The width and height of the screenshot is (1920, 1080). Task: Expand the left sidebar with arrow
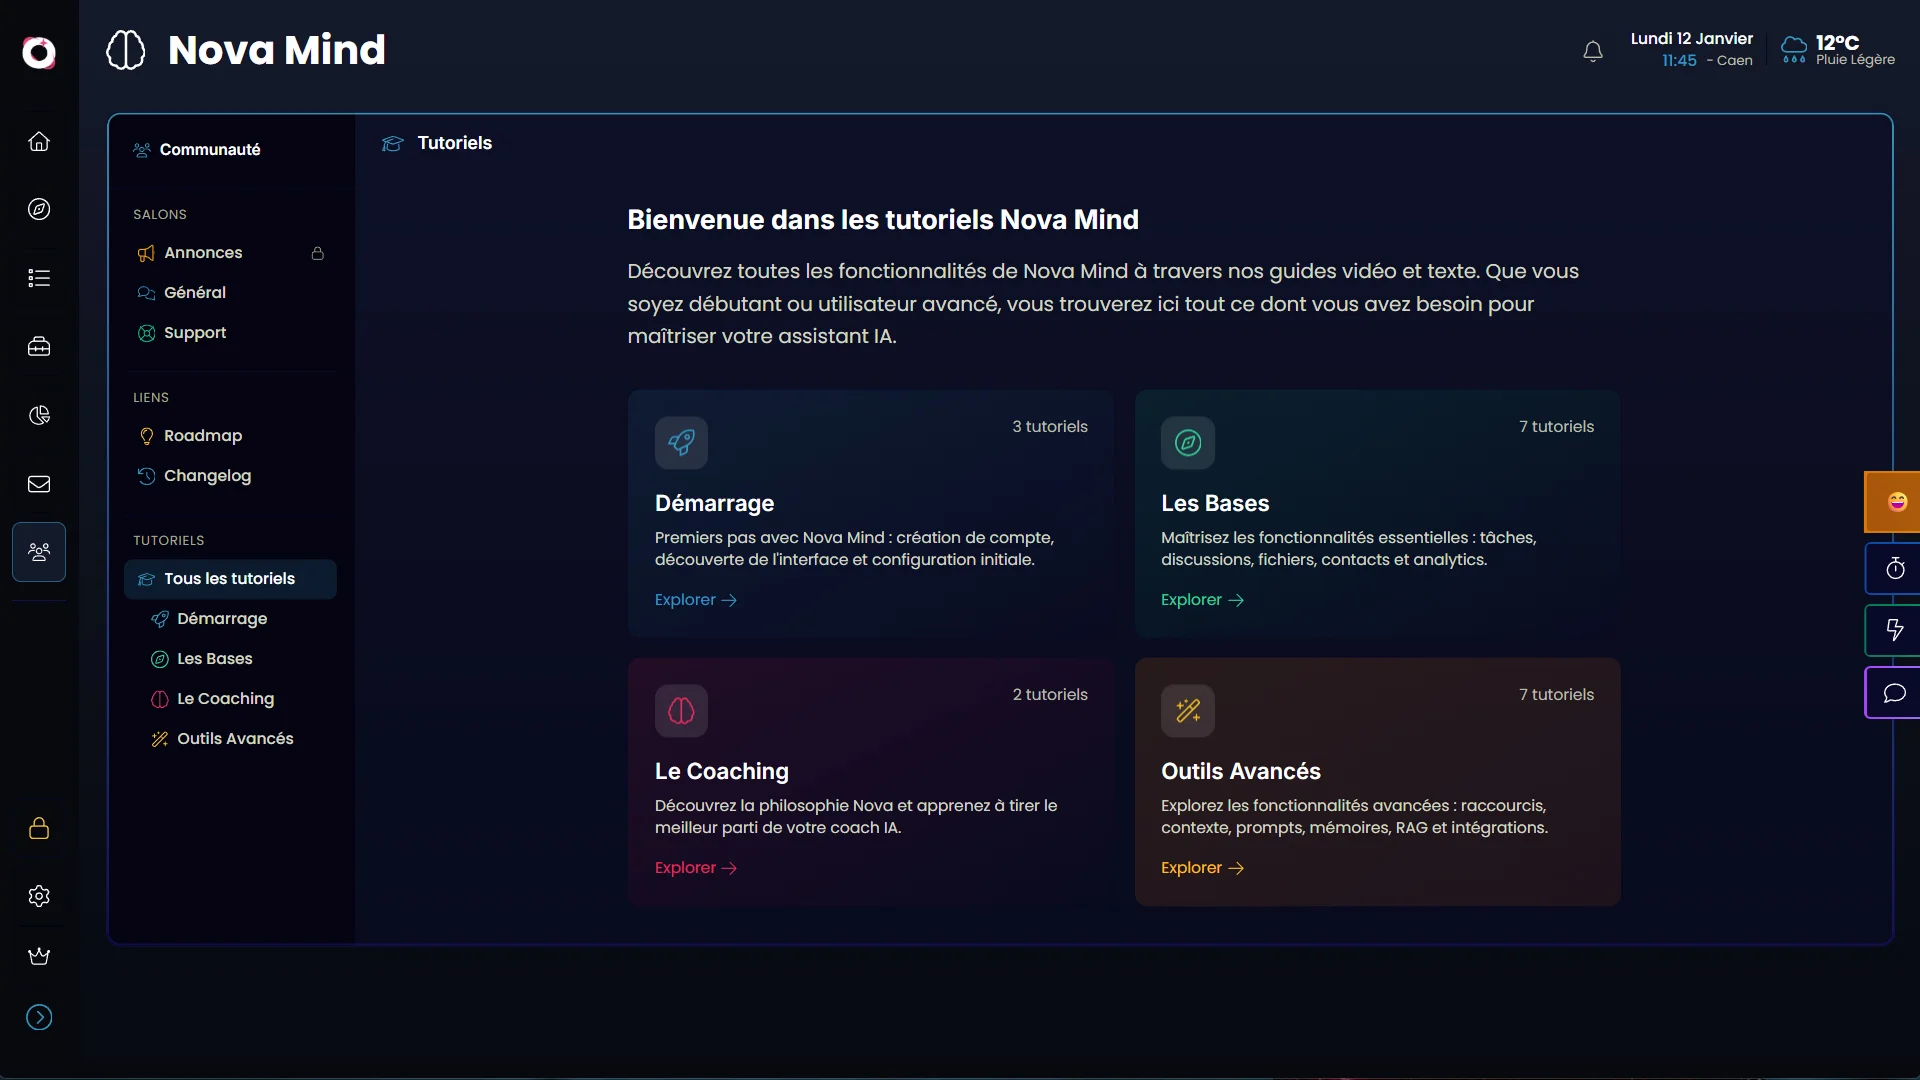click(39, 1017)
